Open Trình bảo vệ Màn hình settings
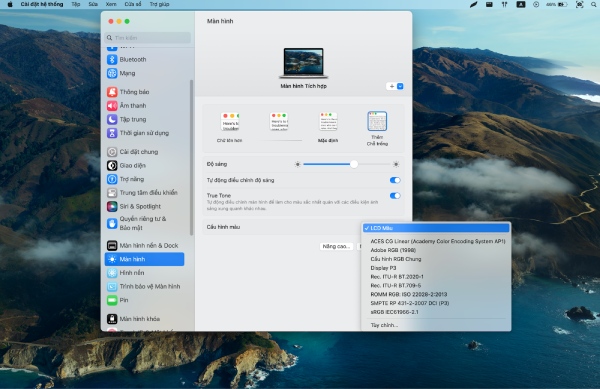This screenshot has height=389, width=600. [x=144, y=286]
